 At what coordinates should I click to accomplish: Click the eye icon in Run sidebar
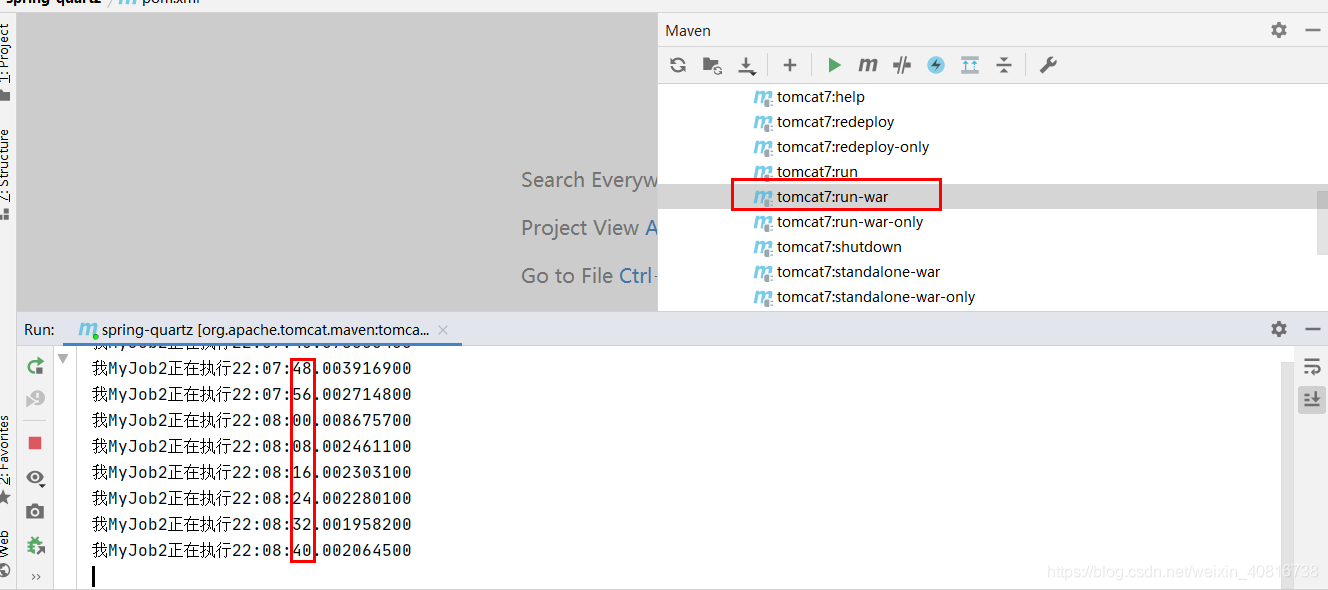tap(35, 478)
